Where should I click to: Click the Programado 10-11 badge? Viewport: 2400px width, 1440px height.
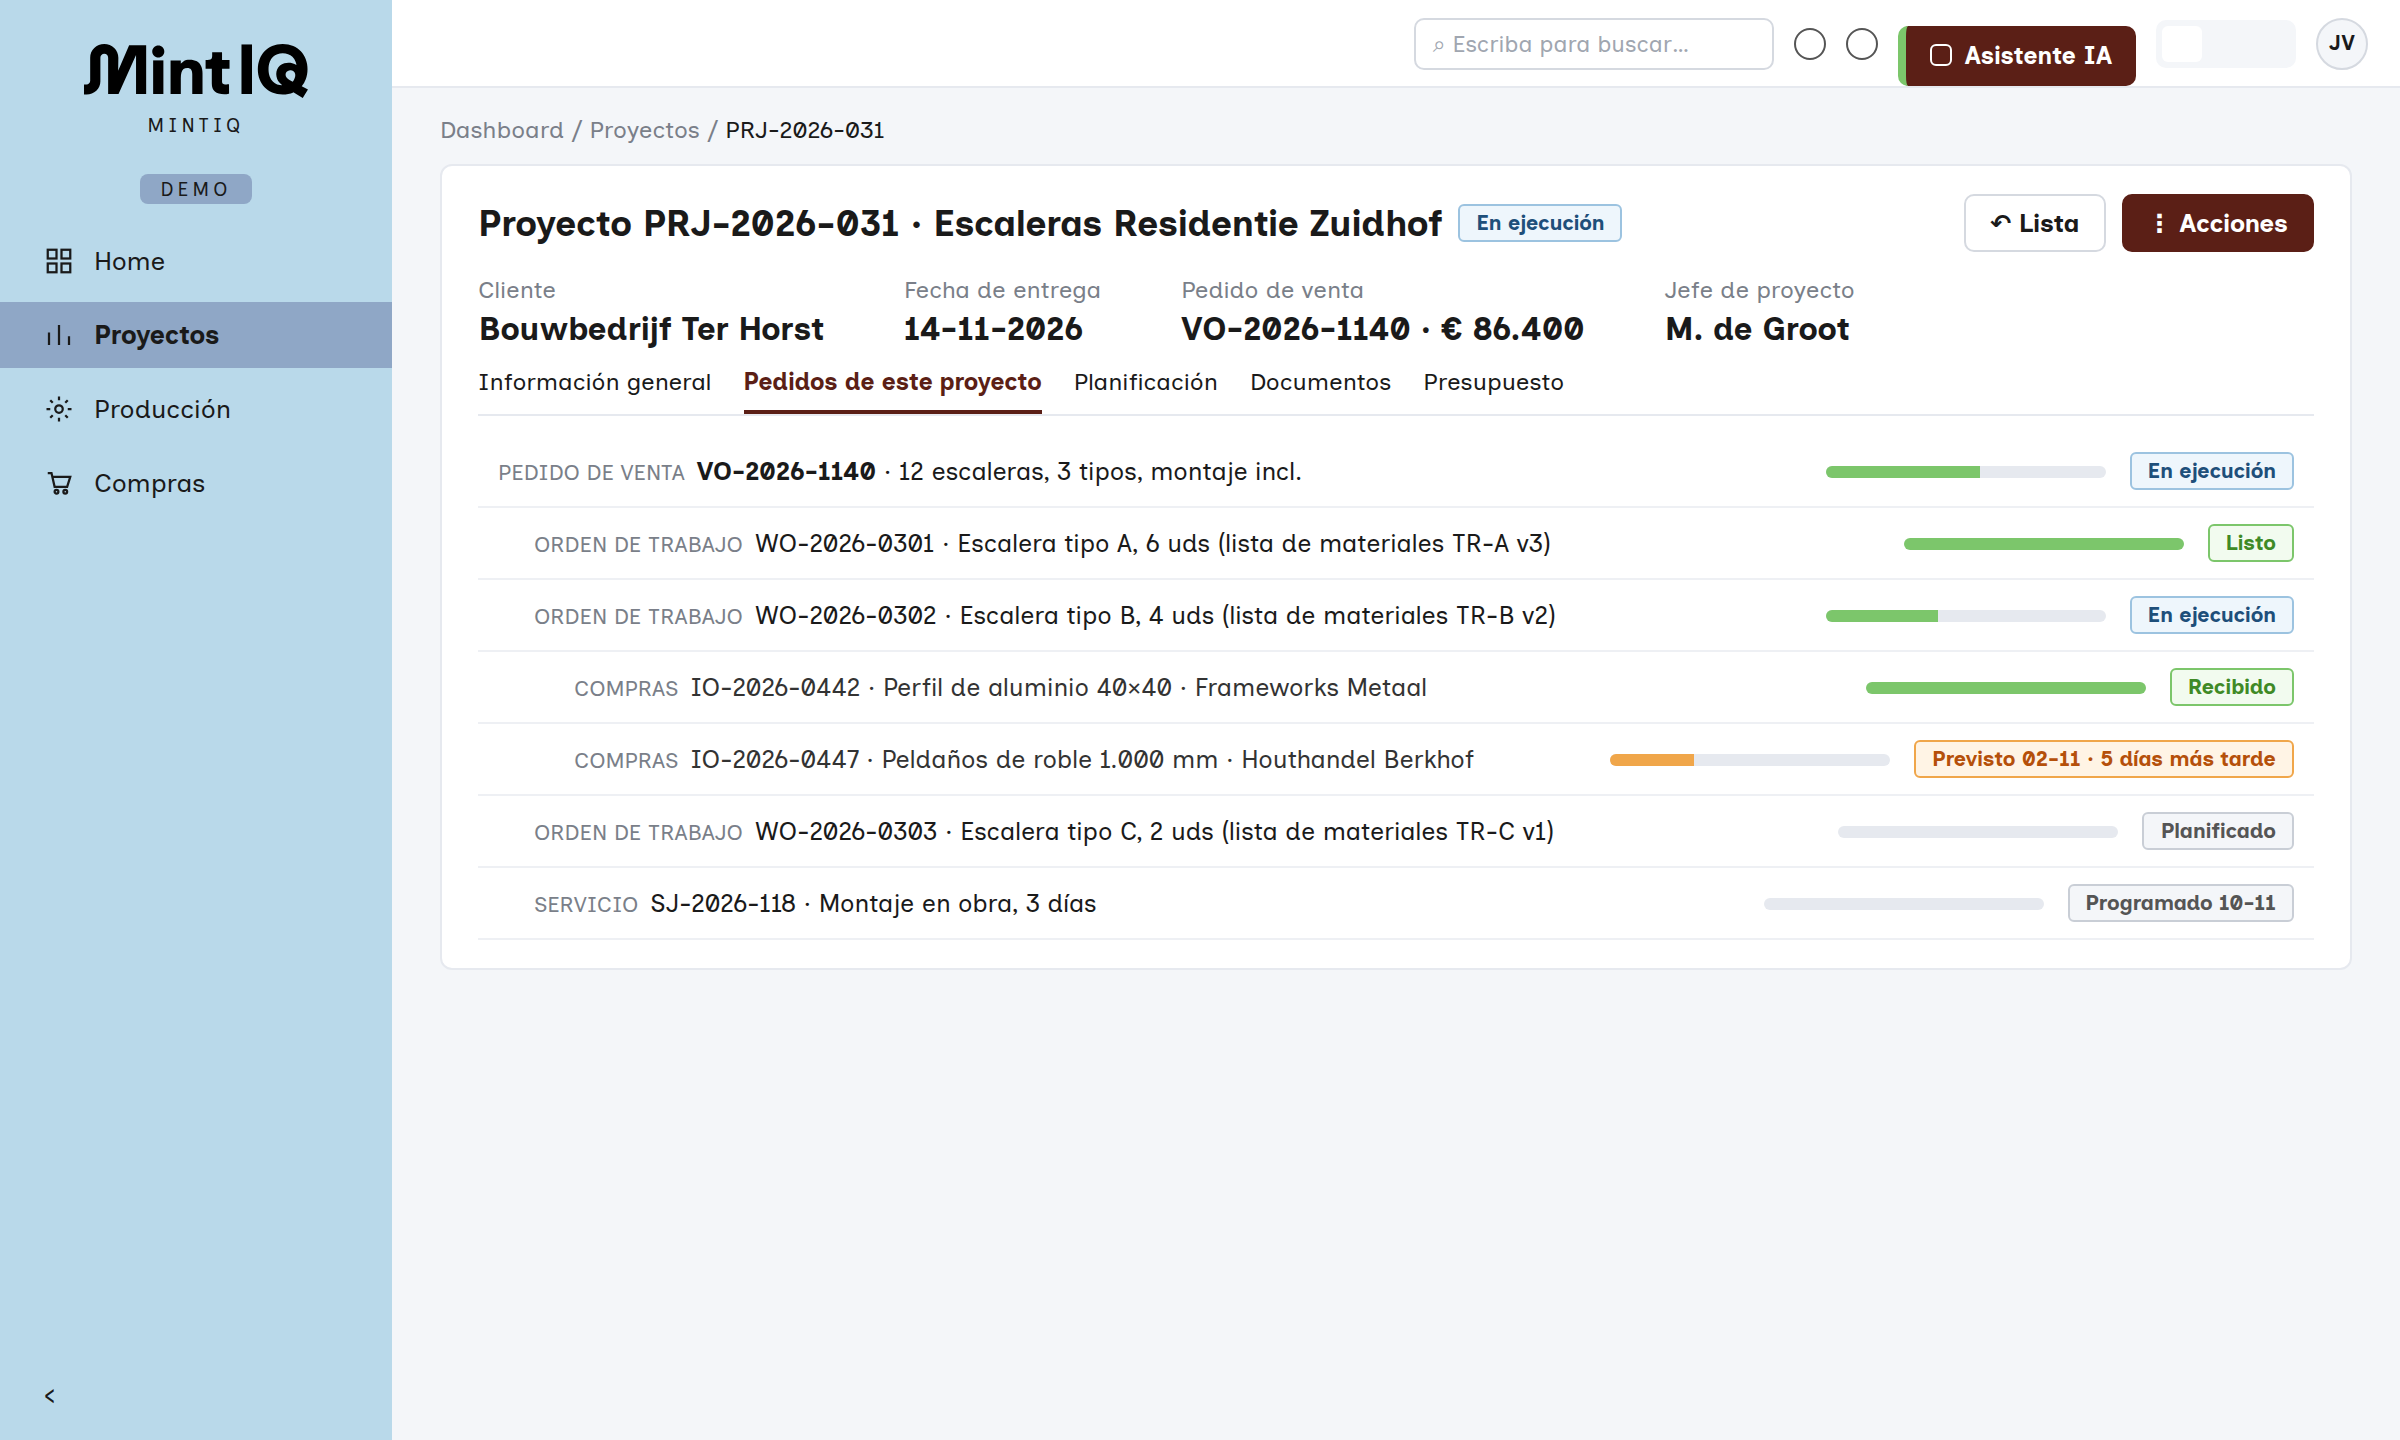(2181, 903)
